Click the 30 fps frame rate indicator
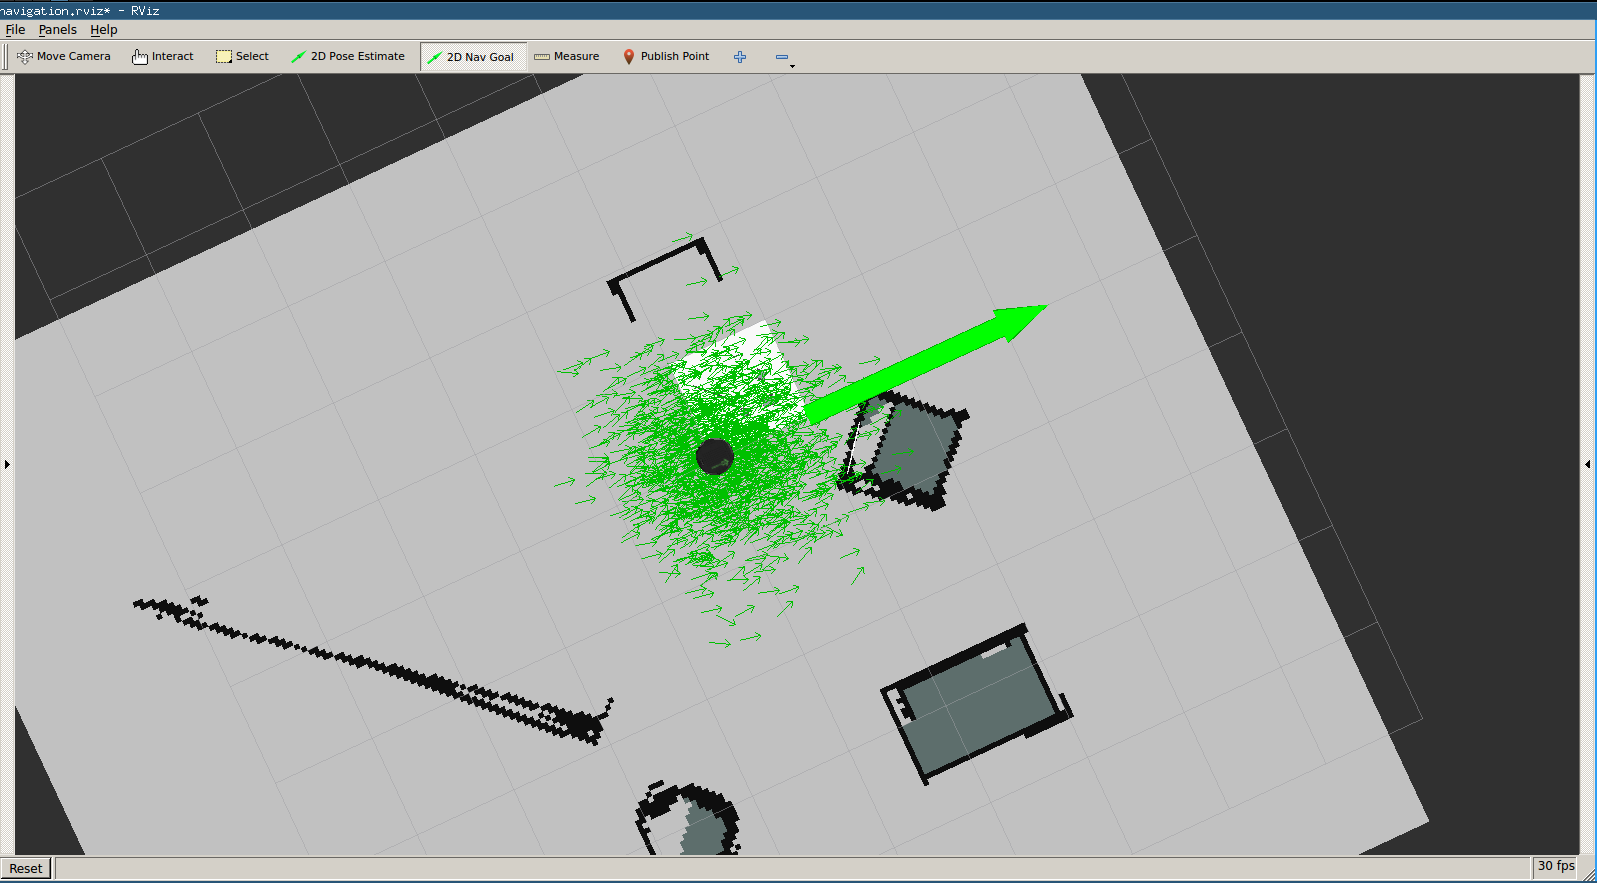Screen dimensions: 1597x883 point(1555,866)
